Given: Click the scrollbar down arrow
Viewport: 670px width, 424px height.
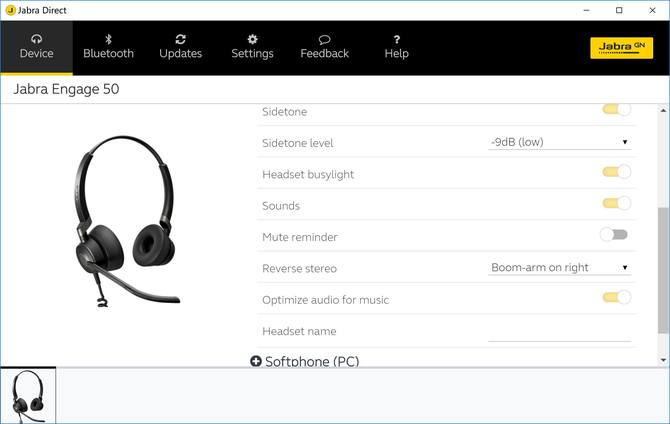Looking at the screenshot, I should coord(663,360).
